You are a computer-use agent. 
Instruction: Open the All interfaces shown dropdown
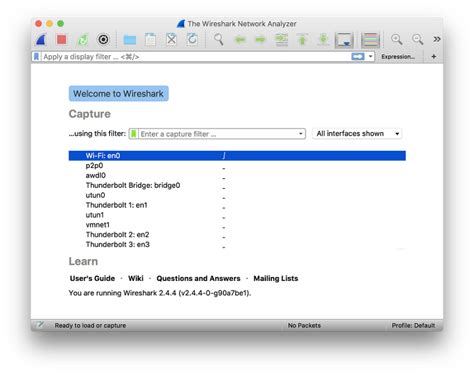[357, 134]
